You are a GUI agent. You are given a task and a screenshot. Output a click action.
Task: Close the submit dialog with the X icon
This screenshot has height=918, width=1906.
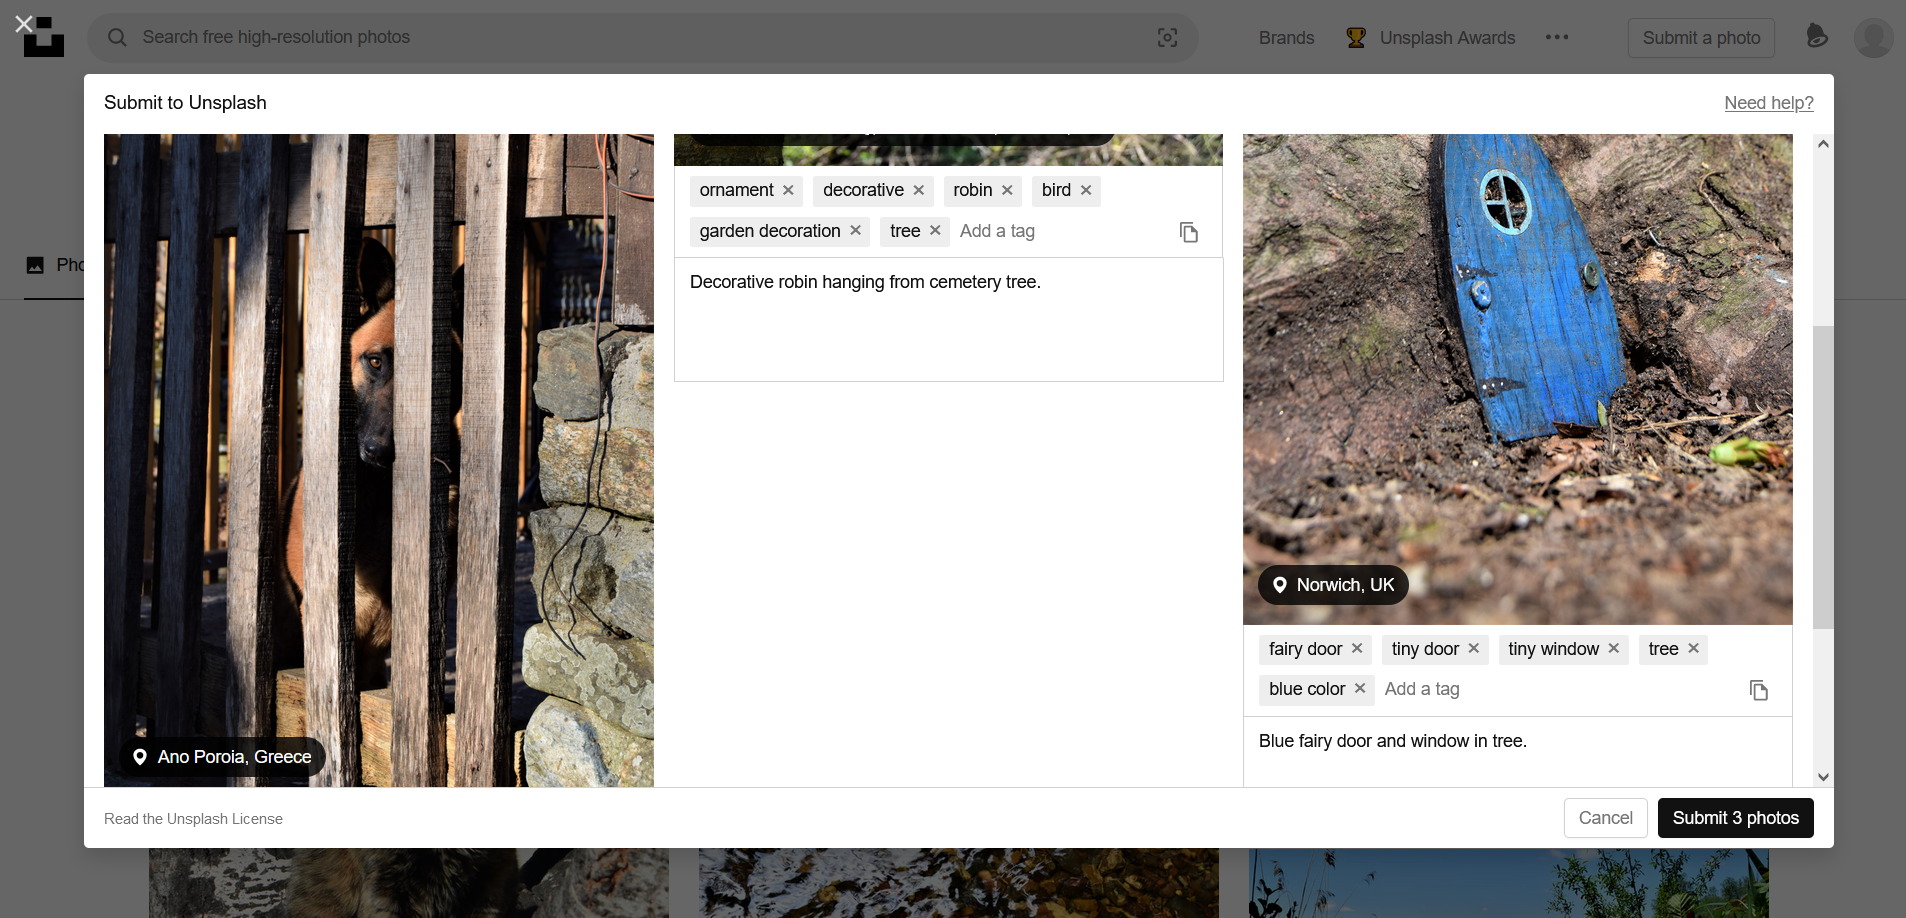24,23
